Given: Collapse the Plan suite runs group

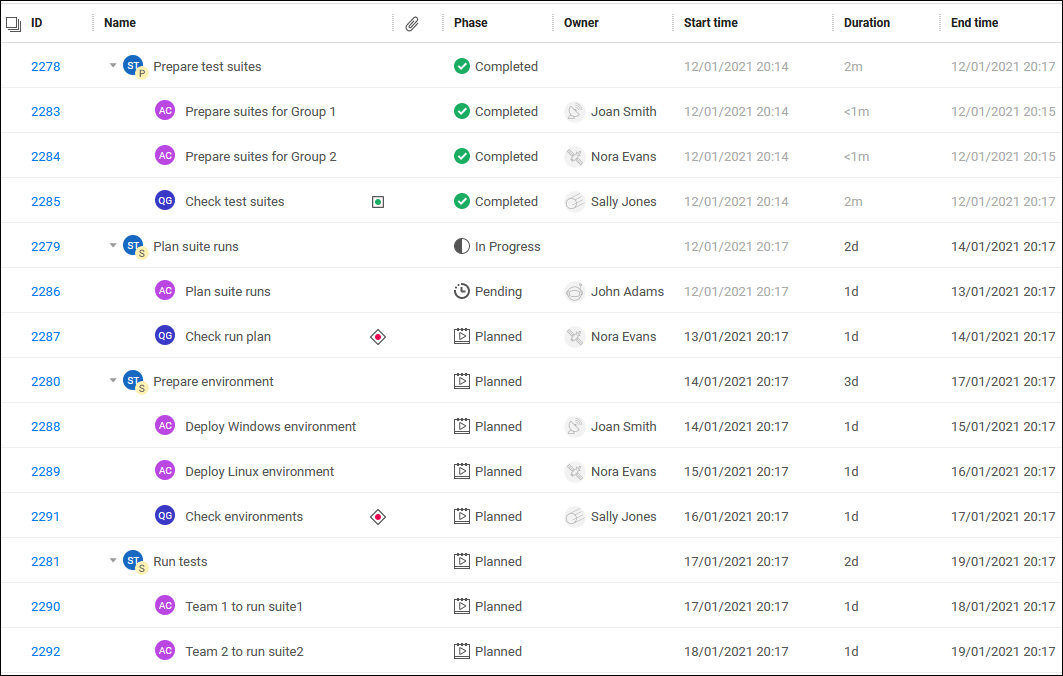Looking at the screenshot, I should pos(113,246).
